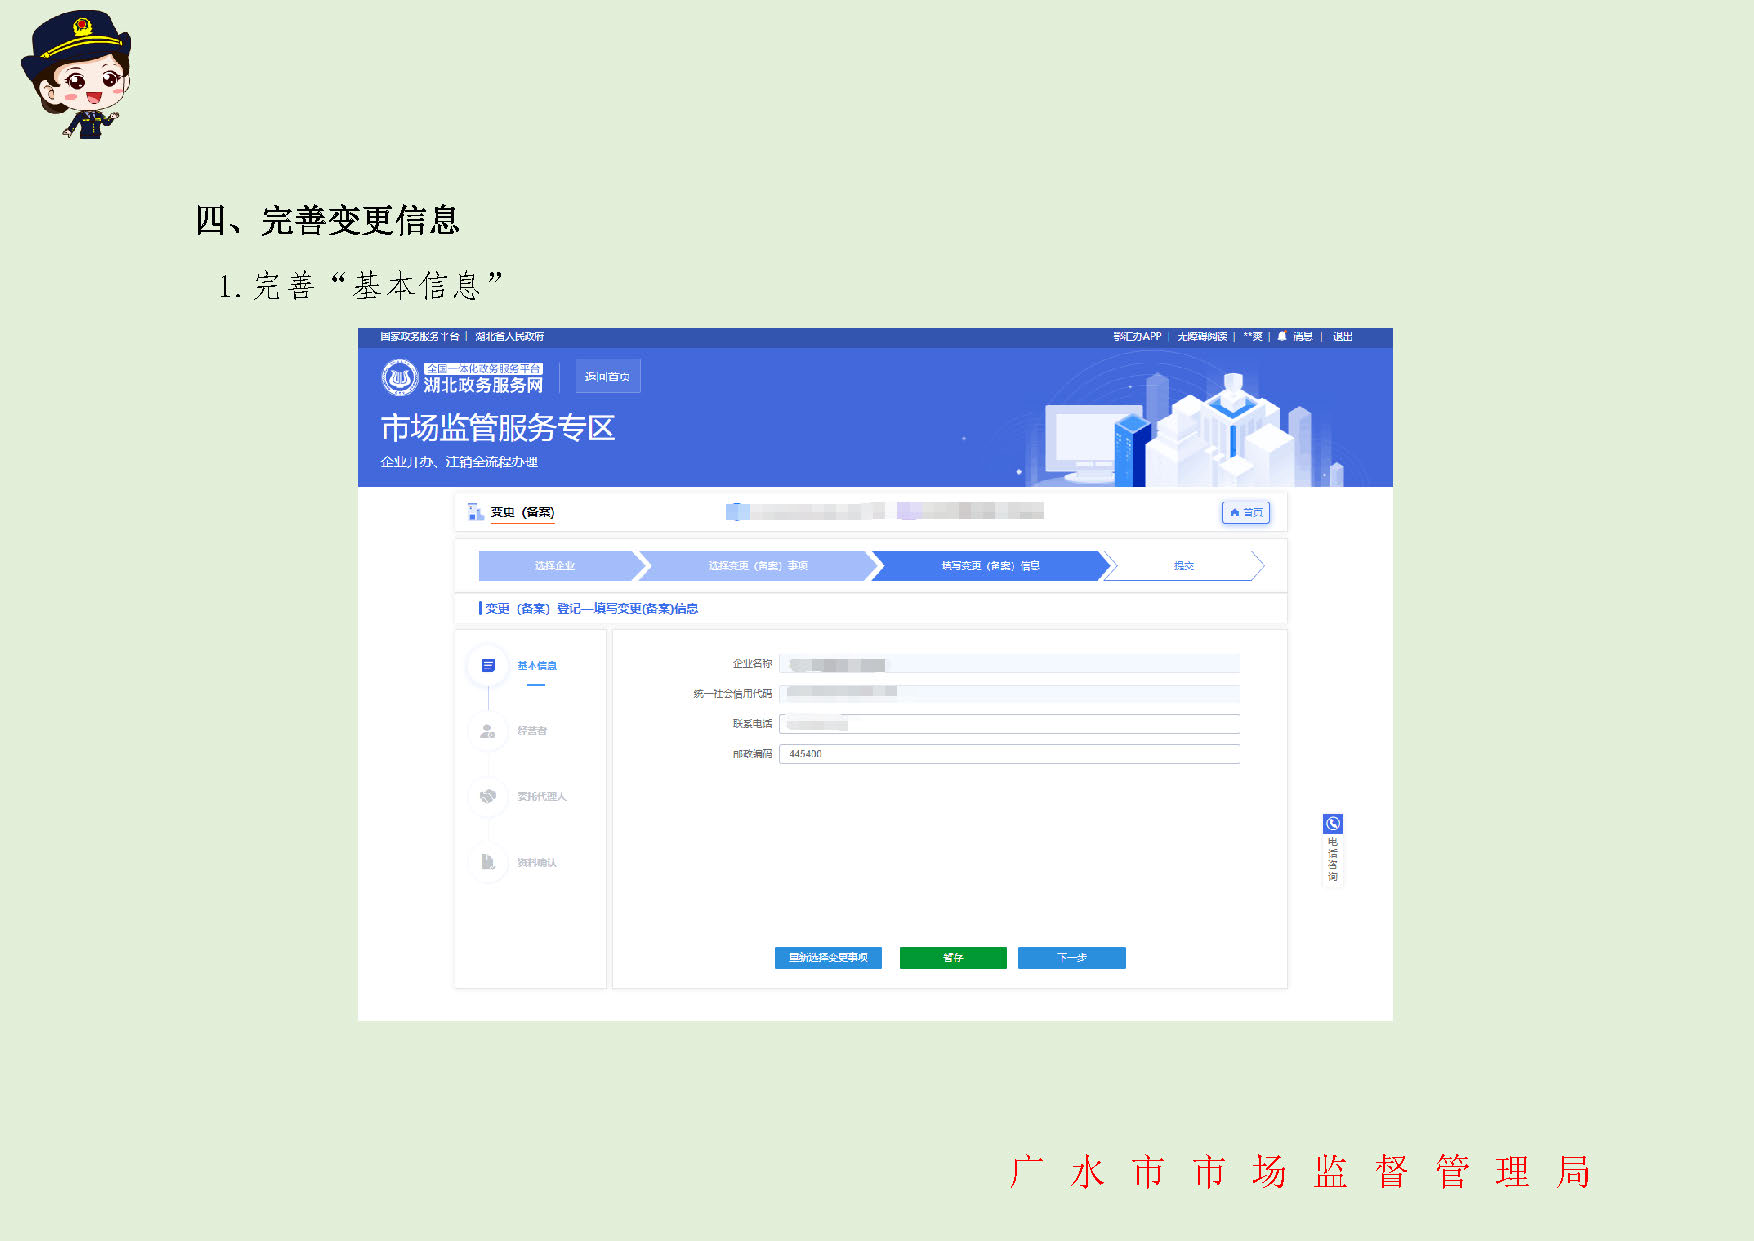Open the 基本信息 sidebar section
The image size is (1754, 1241).
click(537, 666)
